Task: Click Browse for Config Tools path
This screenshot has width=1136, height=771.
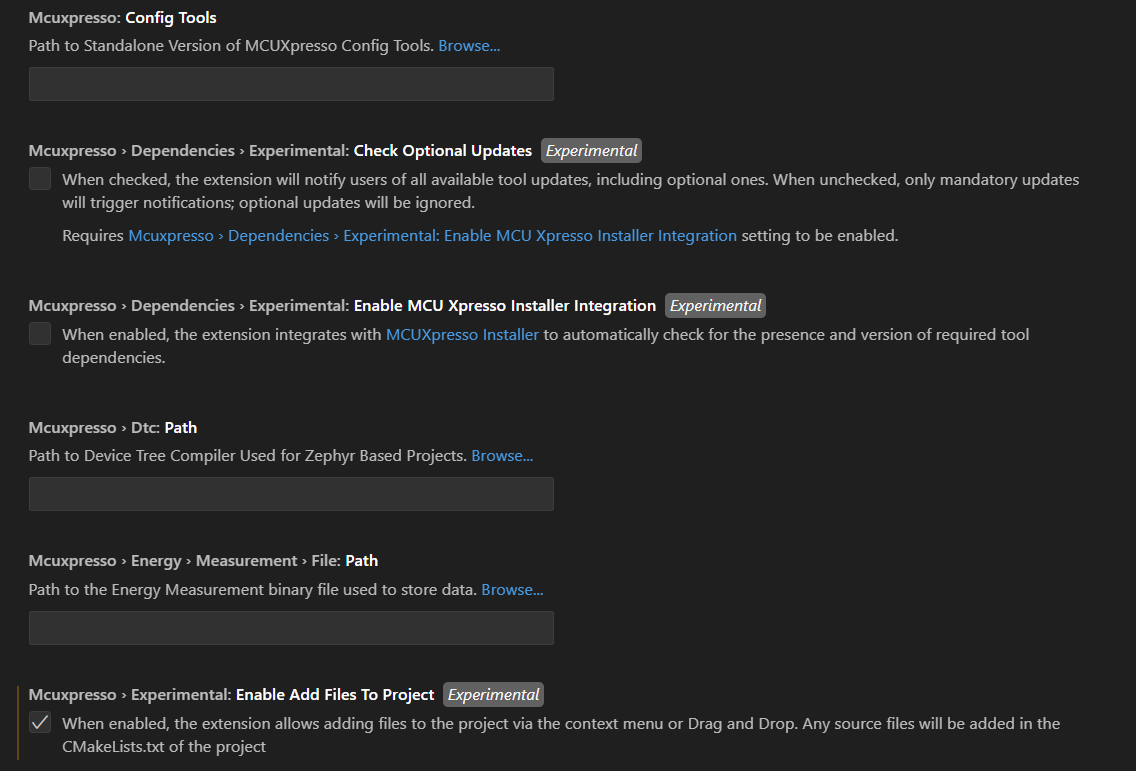Action: click(x=468, y=45)
